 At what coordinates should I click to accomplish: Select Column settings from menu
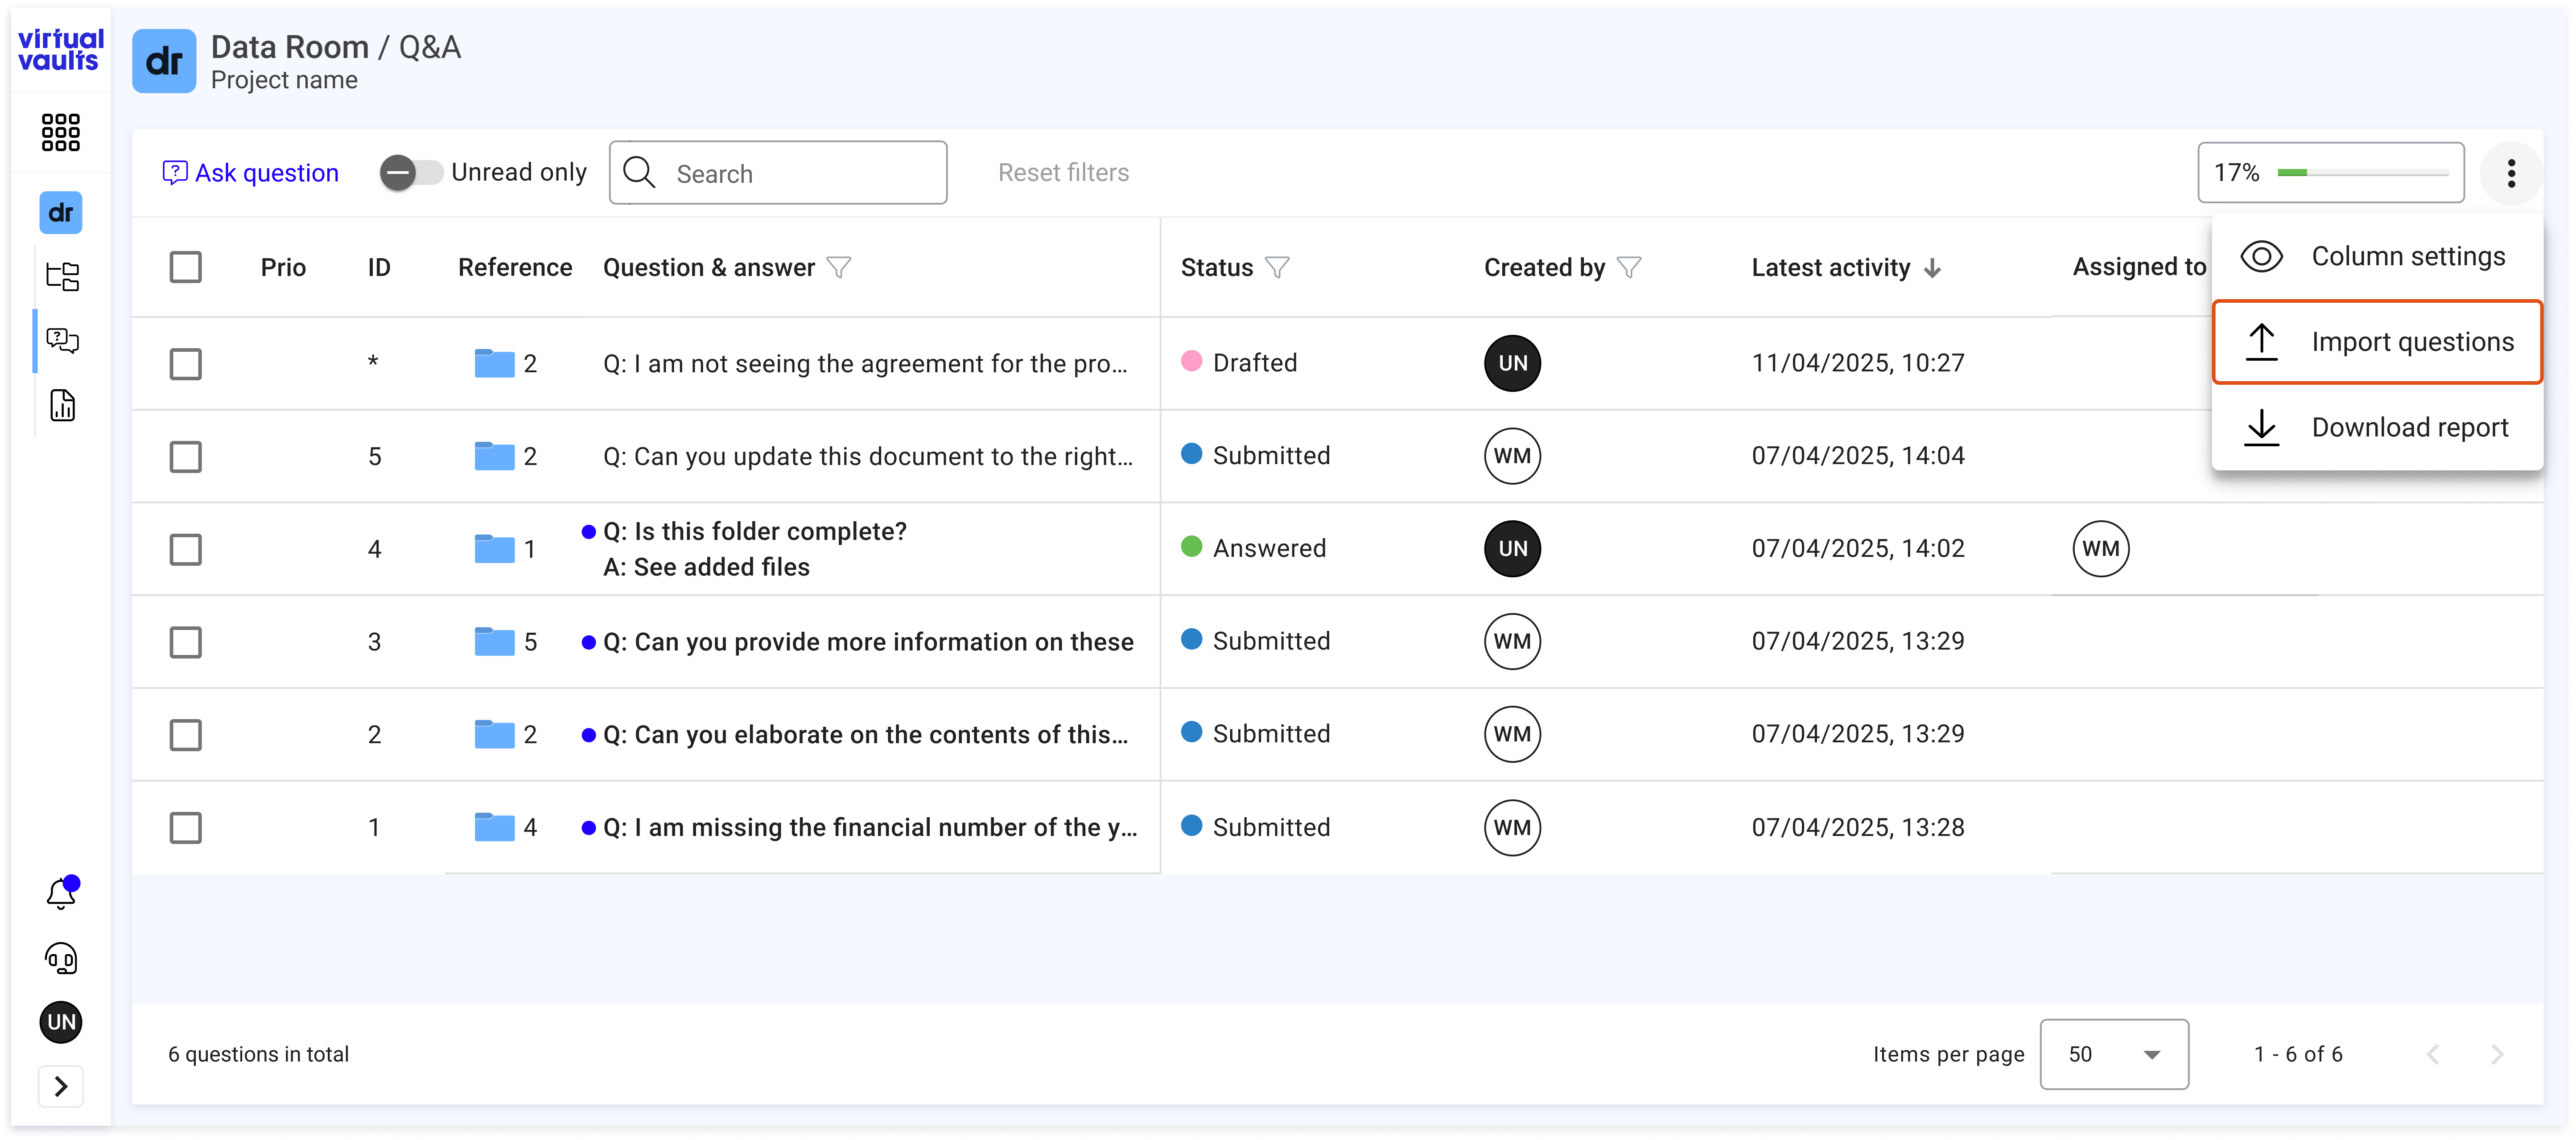click(2377, 257)
